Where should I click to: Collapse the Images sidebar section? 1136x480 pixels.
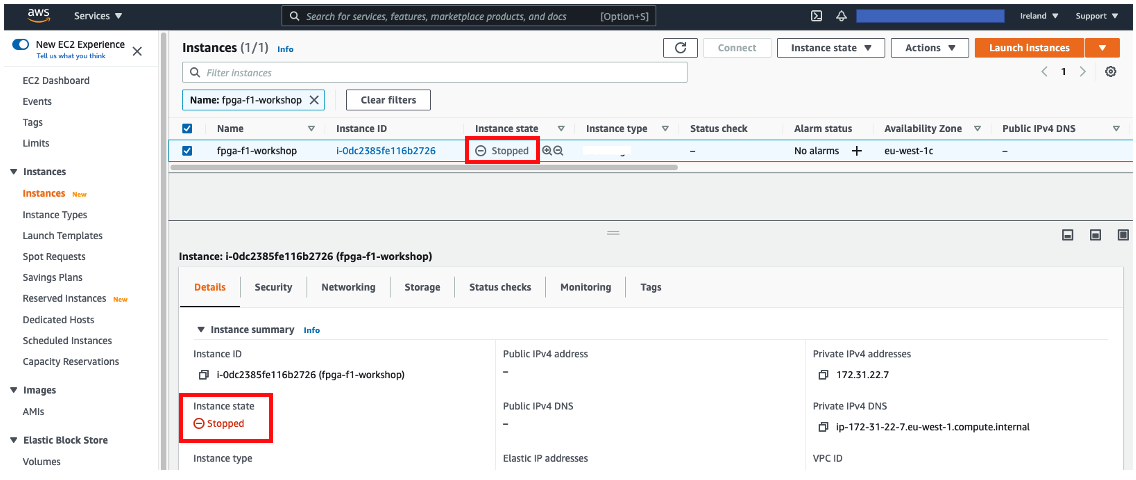(13, 390)
